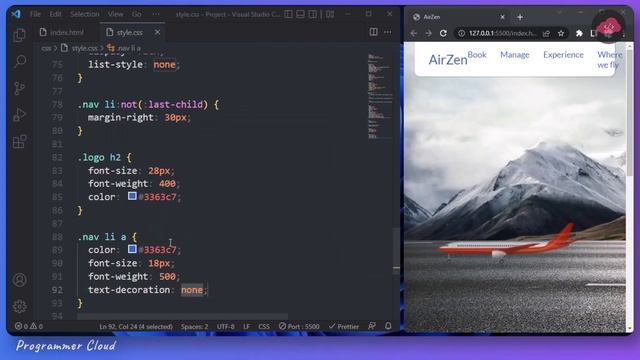Click line number 88 in gutter

[57, 237]
